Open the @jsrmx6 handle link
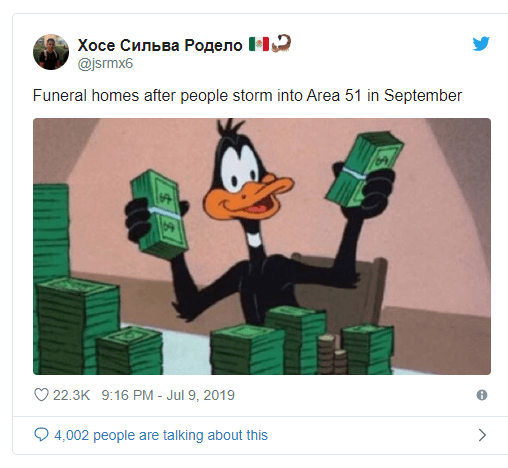Viewport: 508px width, 468px height. [105, 63]
